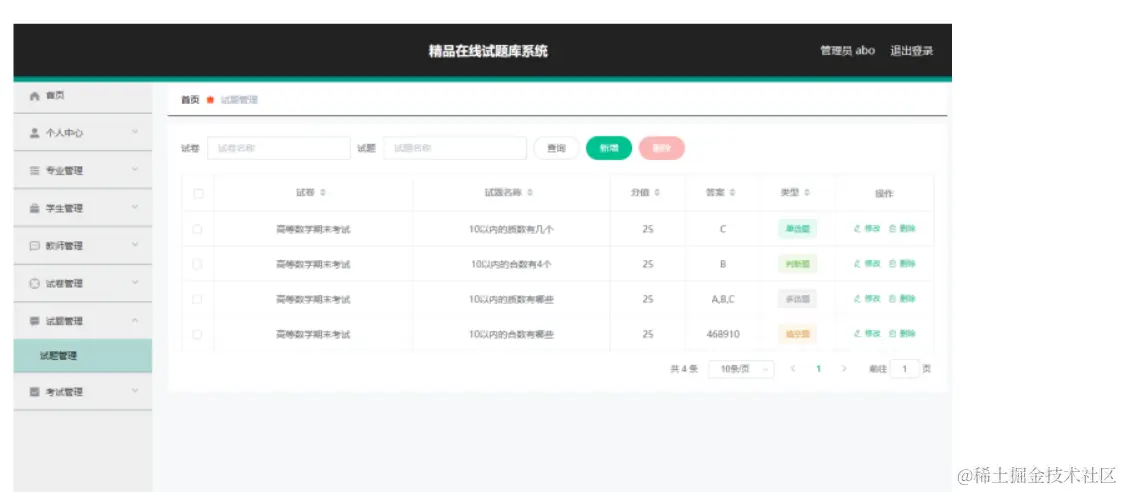Click 退出登录 to log out
1123x492 pixels.
(x=912, y=51)
